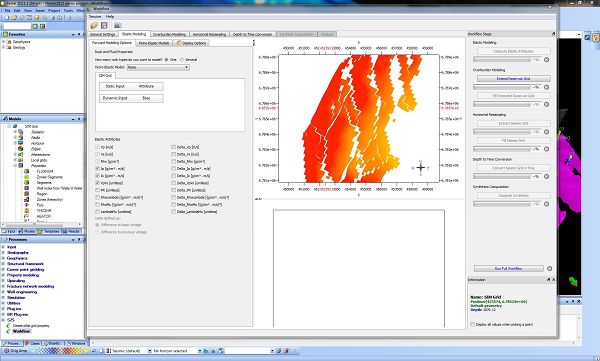
Task: Pin the Workflow Steps panel
Action: [553, 34]
